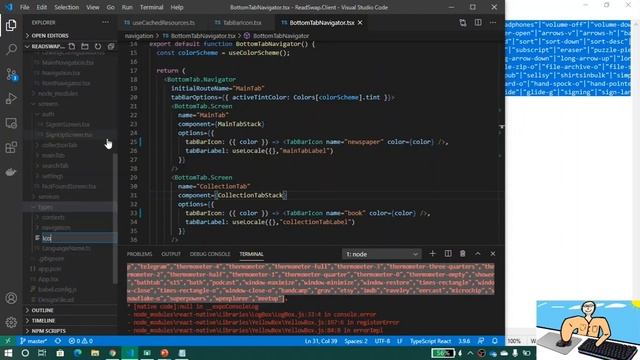Open the errors and warnings count

pyautogui.click(x=80, y=341)
